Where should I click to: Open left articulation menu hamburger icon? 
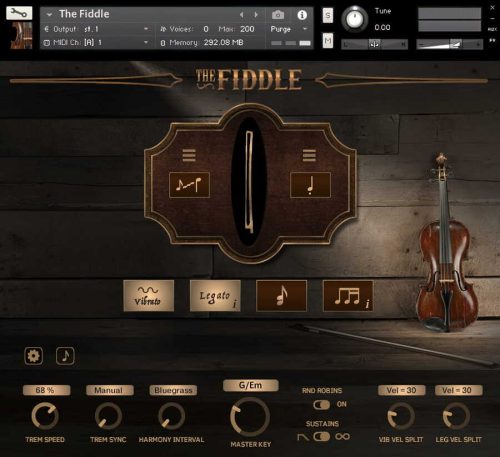click(189, 155)
